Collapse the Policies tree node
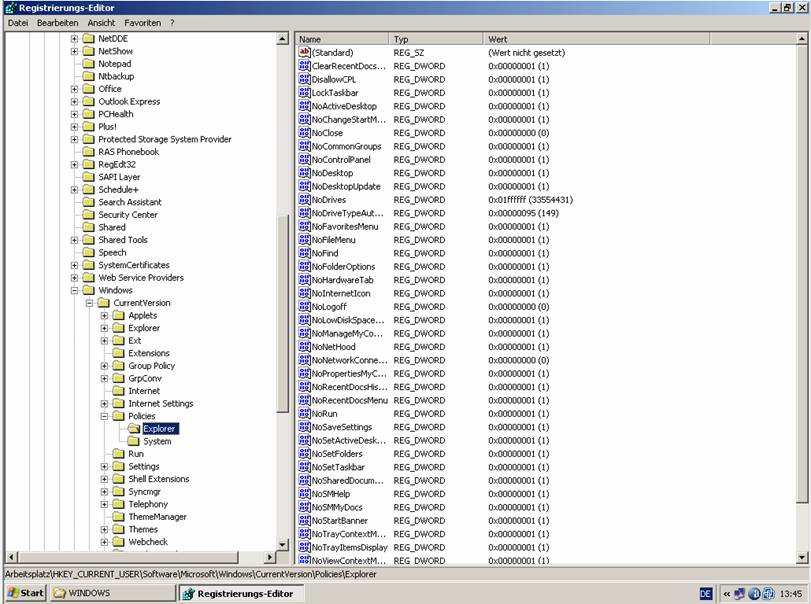The height and width of the screenshot is (604, 811). tap(104, 416)
